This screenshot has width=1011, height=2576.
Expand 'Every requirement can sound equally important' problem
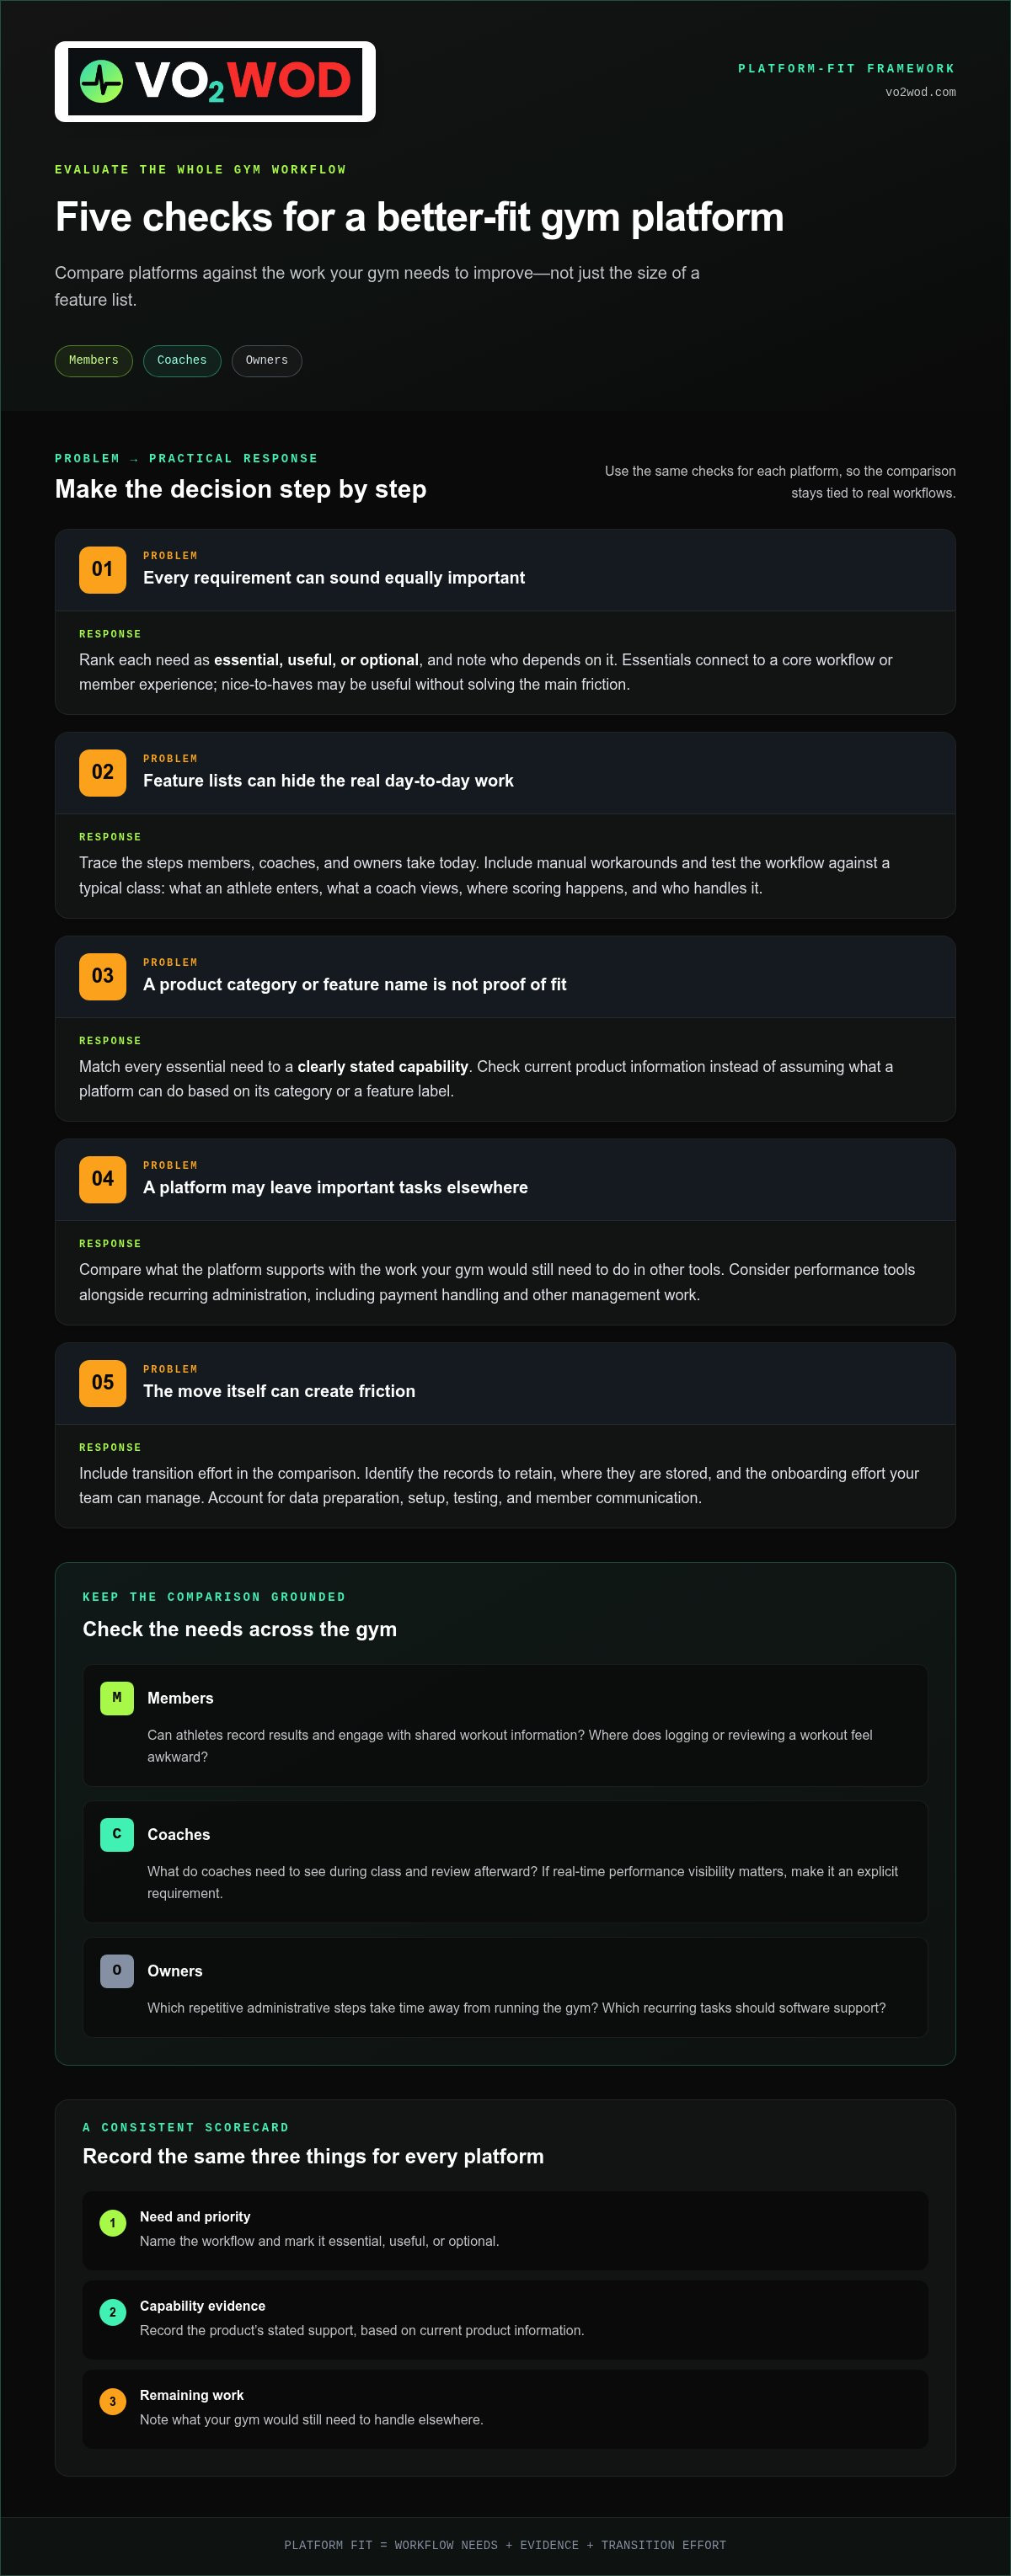[x=505, y=570]
